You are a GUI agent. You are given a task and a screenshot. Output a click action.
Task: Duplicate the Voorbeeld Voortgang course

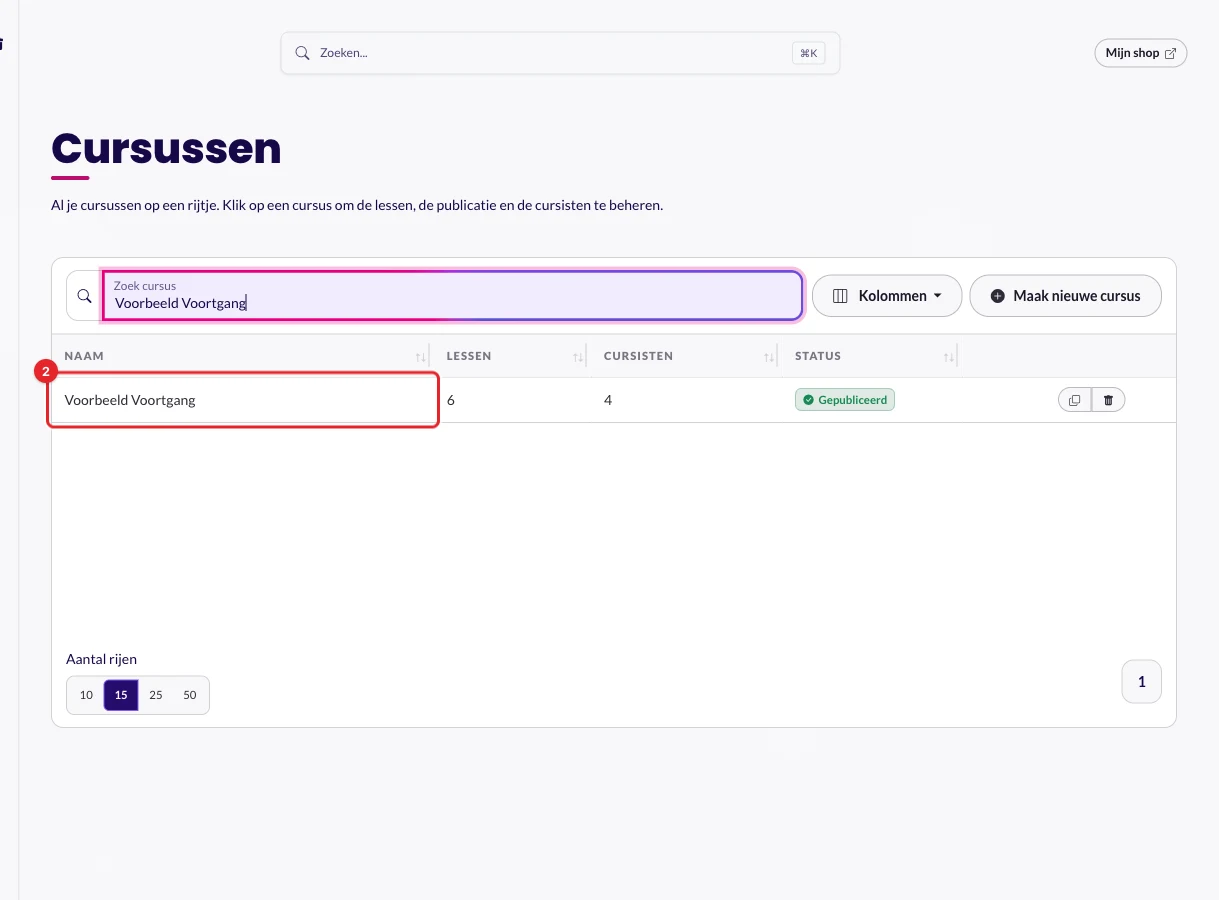point(1074,400)
